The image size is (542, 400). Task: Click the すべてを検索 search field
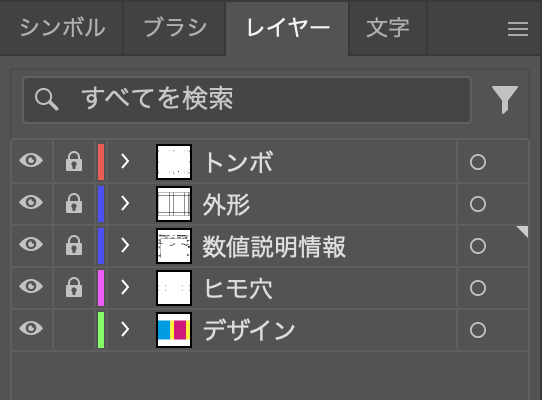(247, 100)
